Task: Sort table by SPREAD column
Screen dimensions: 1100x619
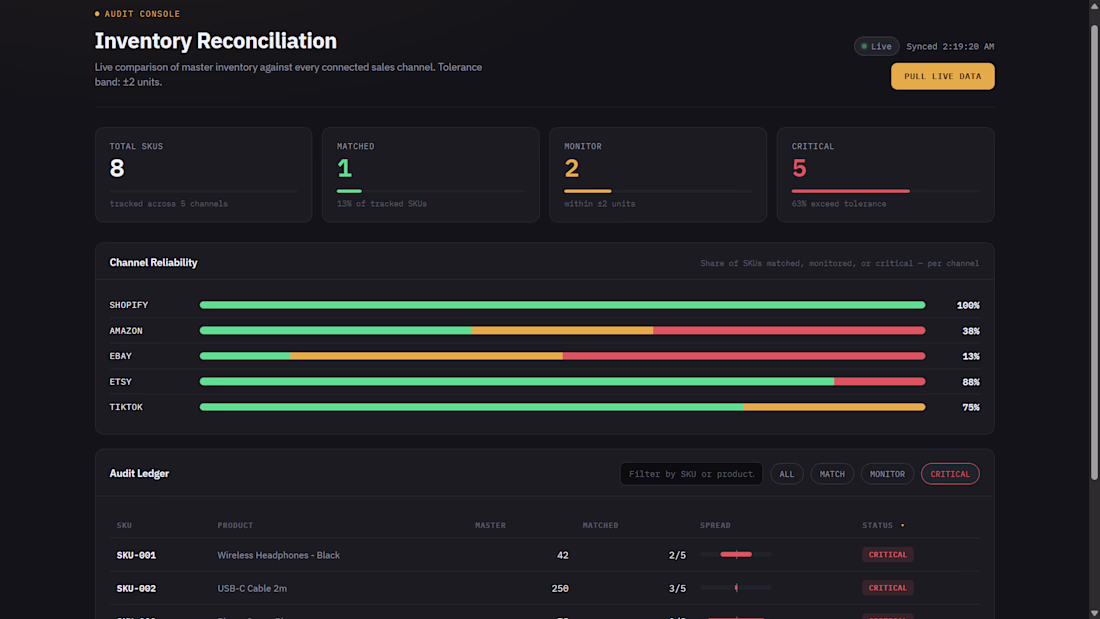Action: pyautogui.click(x=715, y=525)
